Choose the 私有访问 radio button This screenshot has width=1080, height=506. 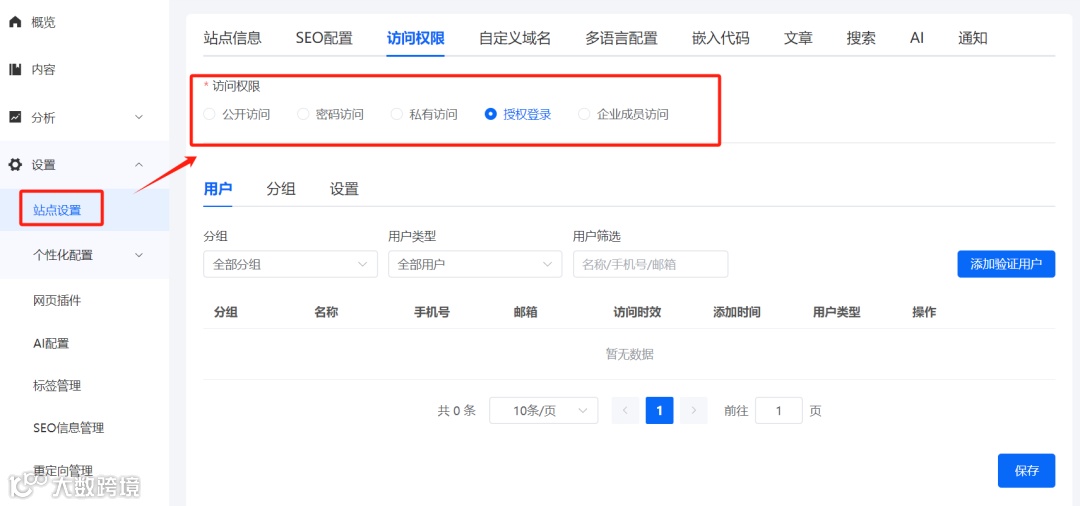point(397,114)
